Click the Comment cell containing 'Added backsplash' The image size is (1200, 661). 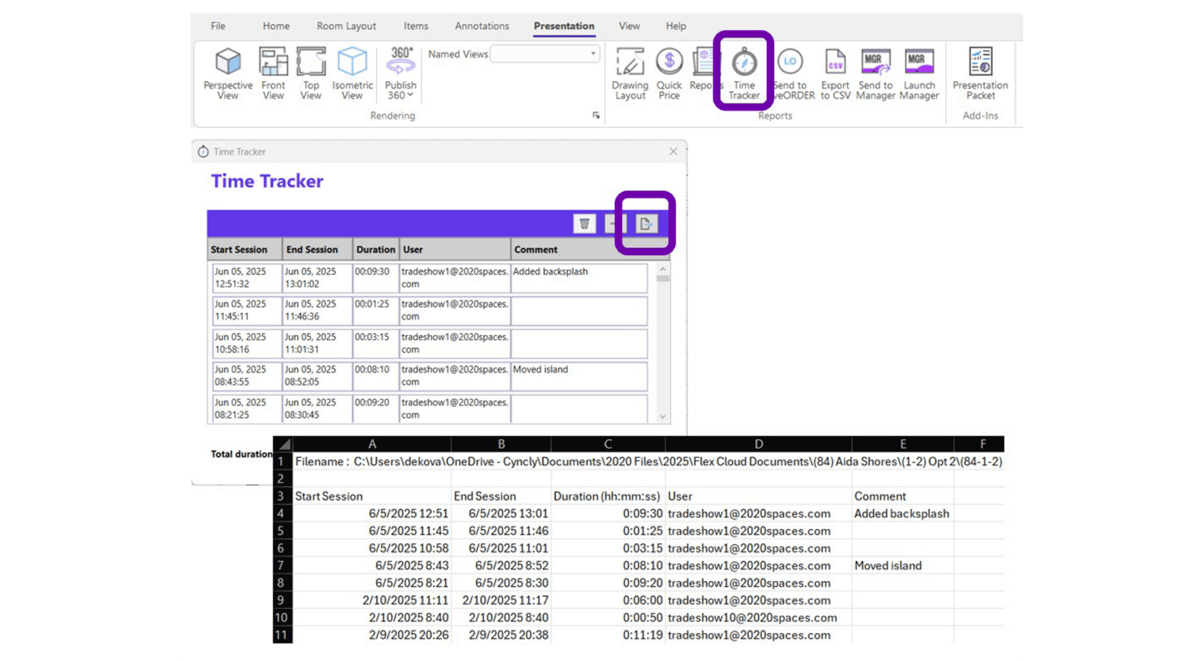point(578,278)
